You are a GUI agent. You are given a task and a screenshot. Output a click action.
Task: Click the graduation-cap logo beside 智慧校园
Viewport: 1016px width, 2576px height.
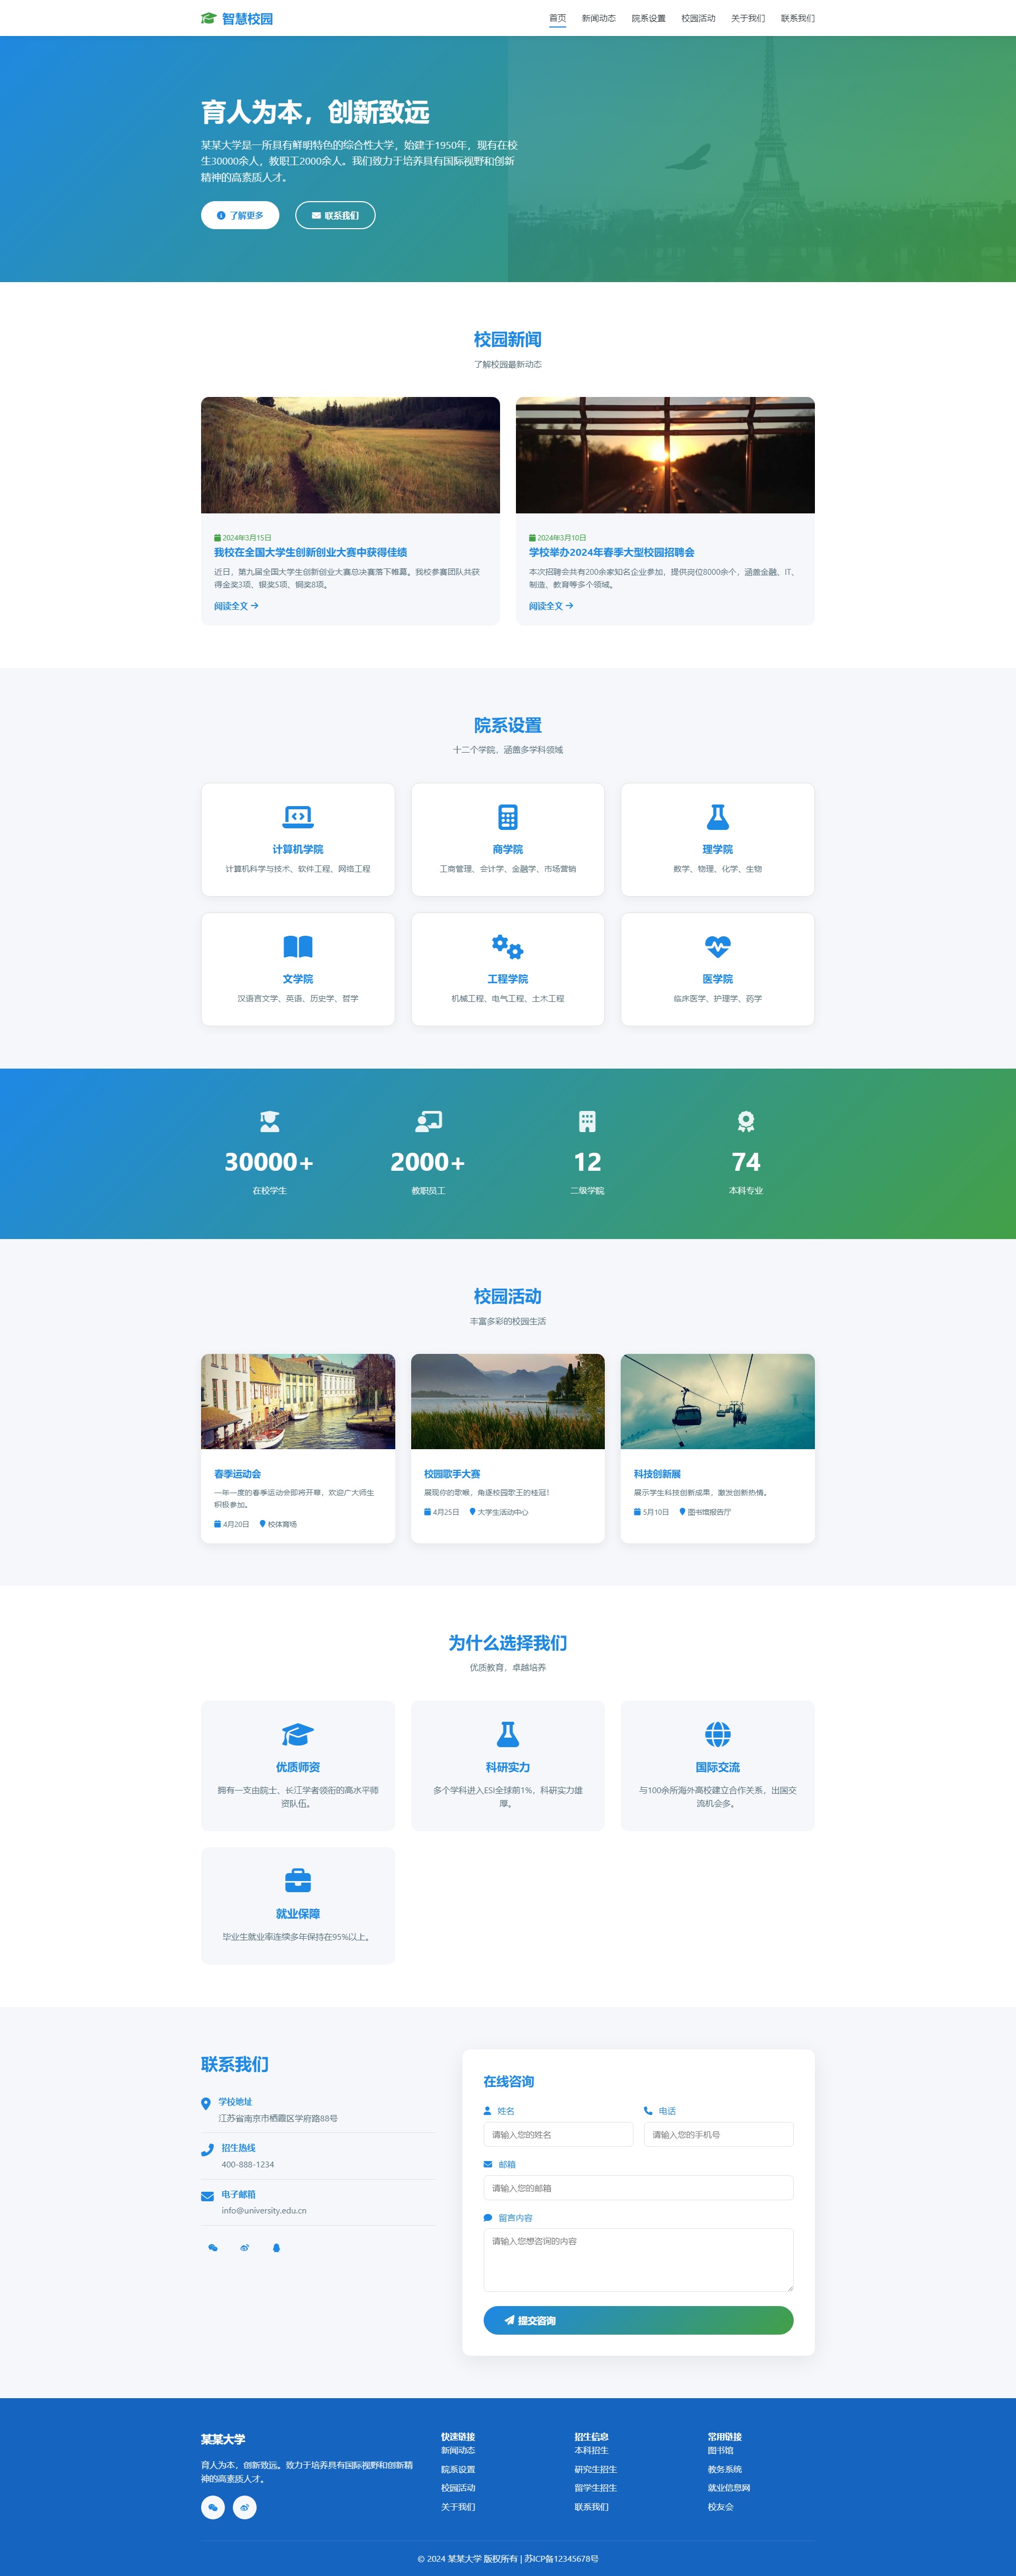click(x=208, y=18)
